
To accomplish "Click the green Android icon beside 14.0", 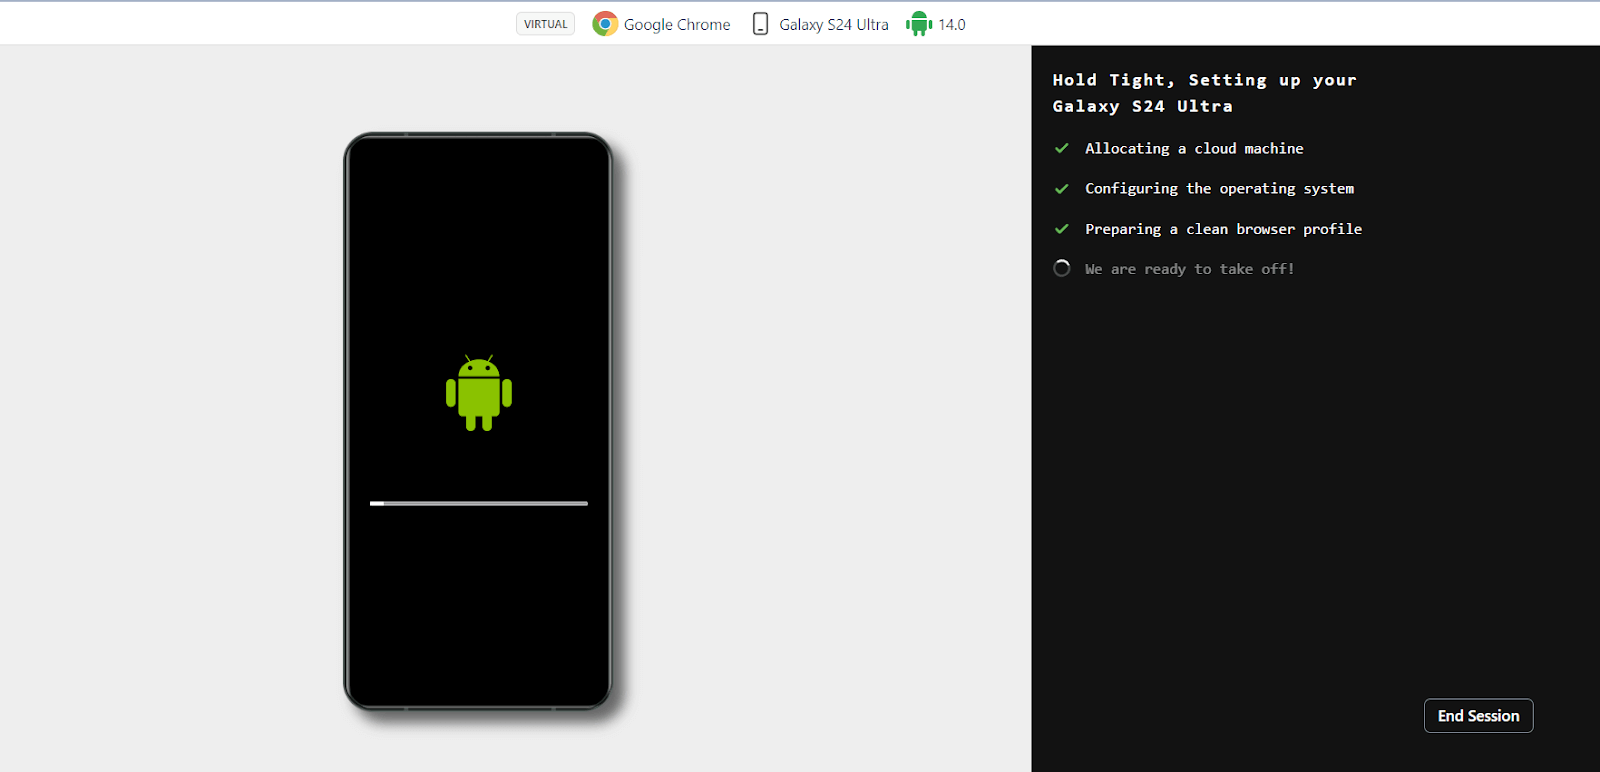I will point(918,24).
